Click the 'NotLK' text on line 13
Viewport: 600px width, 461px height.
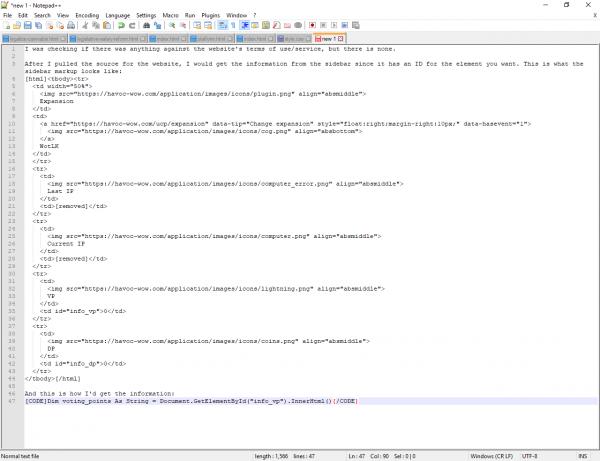49,146
